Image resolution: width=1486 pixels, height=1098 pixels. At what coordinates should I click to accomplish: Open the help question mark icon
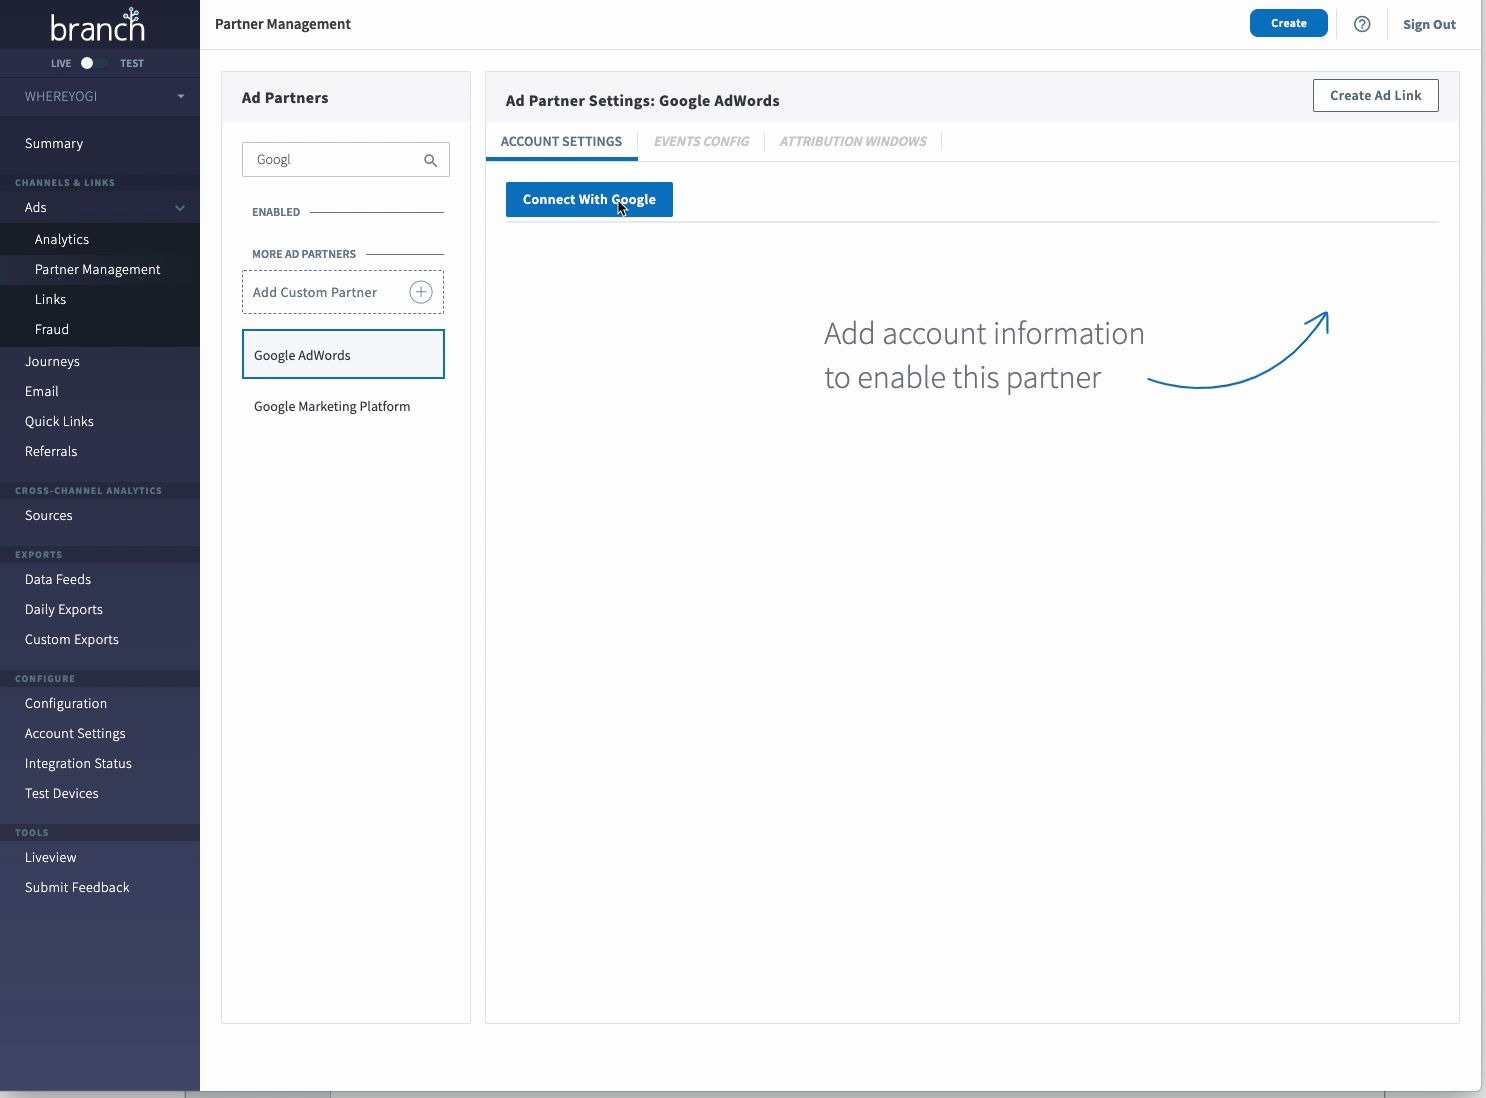1362,24
